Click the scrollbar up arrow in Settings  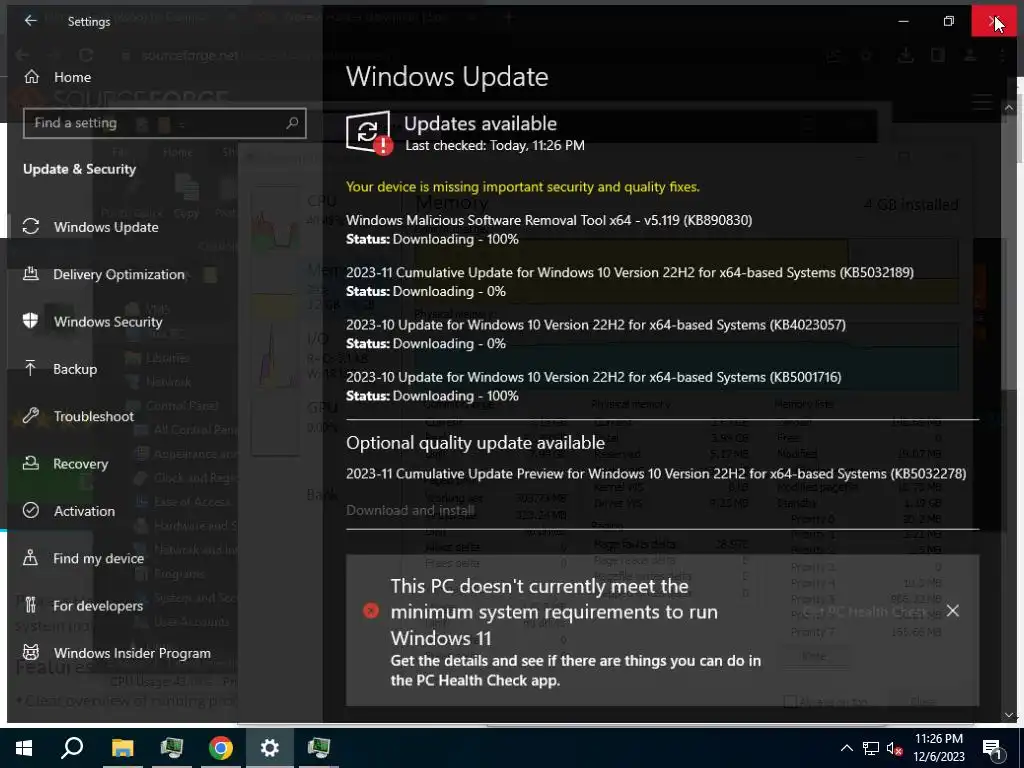(1009, 108)
